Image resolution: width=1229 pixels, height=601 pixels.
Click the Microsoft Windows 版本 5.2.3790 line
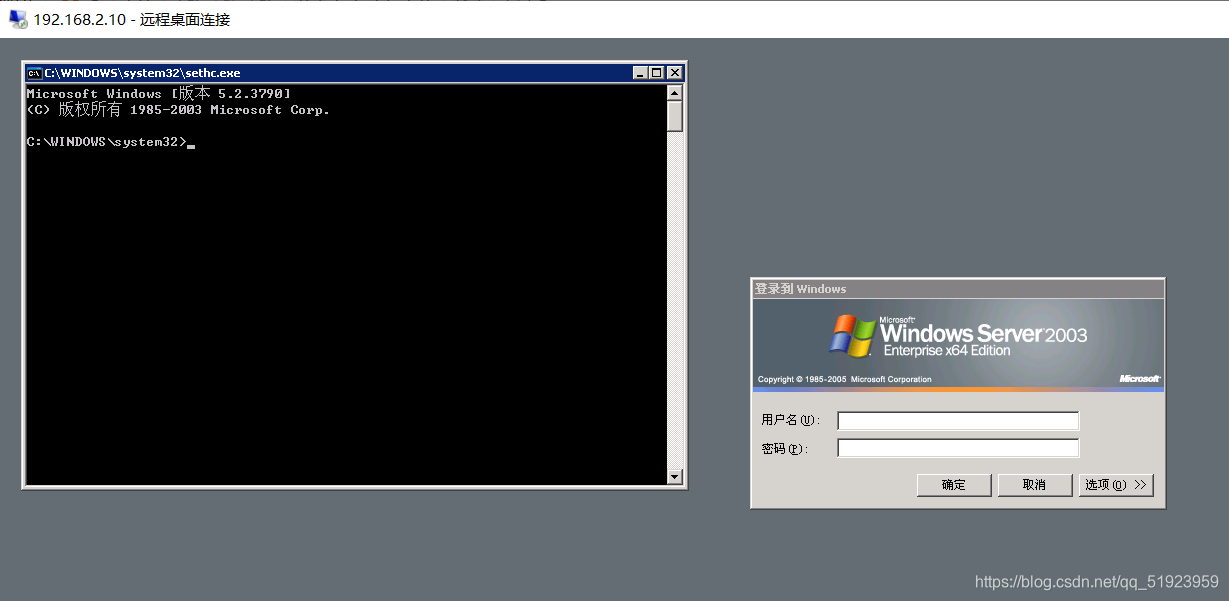coord(158,93)
